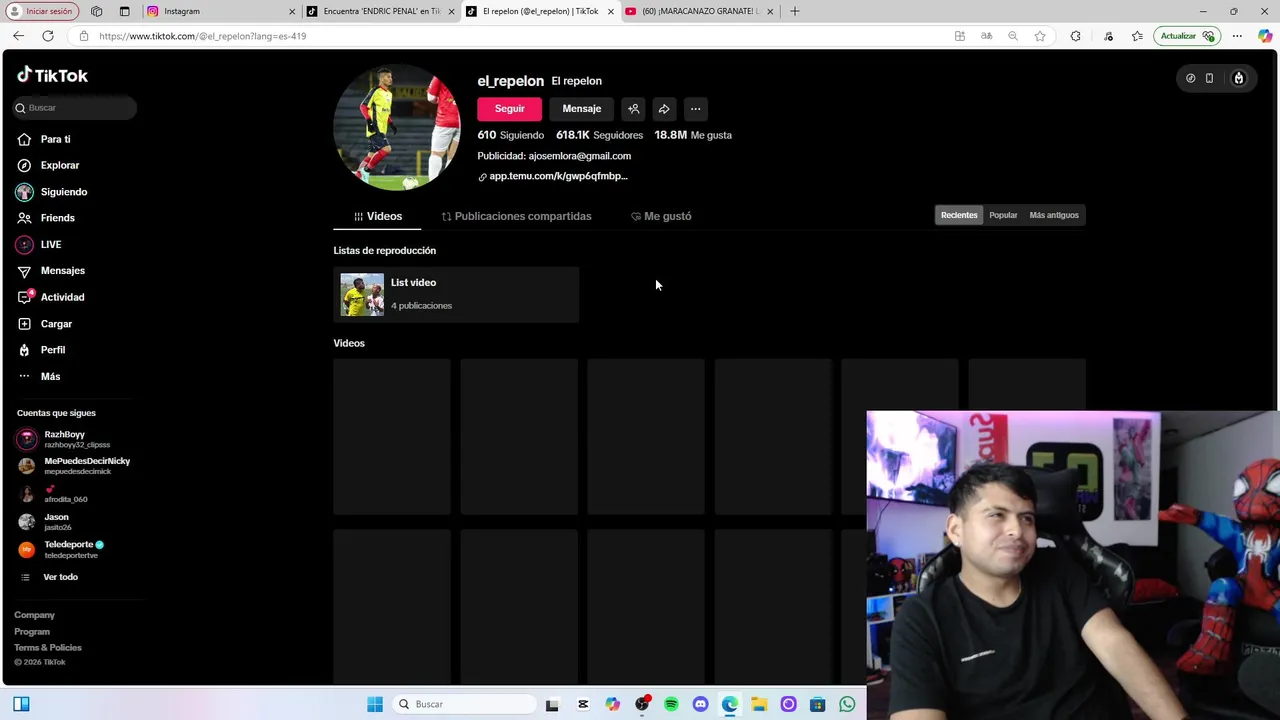Viewport: 1280px width, 720px height.
Task: Switch to MARACANAZO GRANATE YouTube tab
Action: tap(700, 11)
